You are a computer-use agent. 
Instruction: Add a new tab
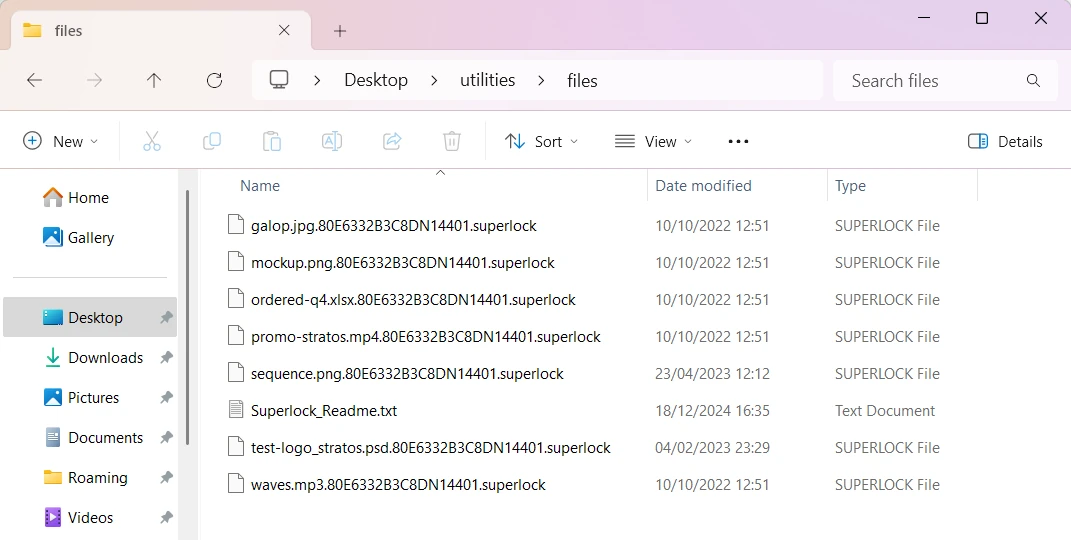pos(340,31)
